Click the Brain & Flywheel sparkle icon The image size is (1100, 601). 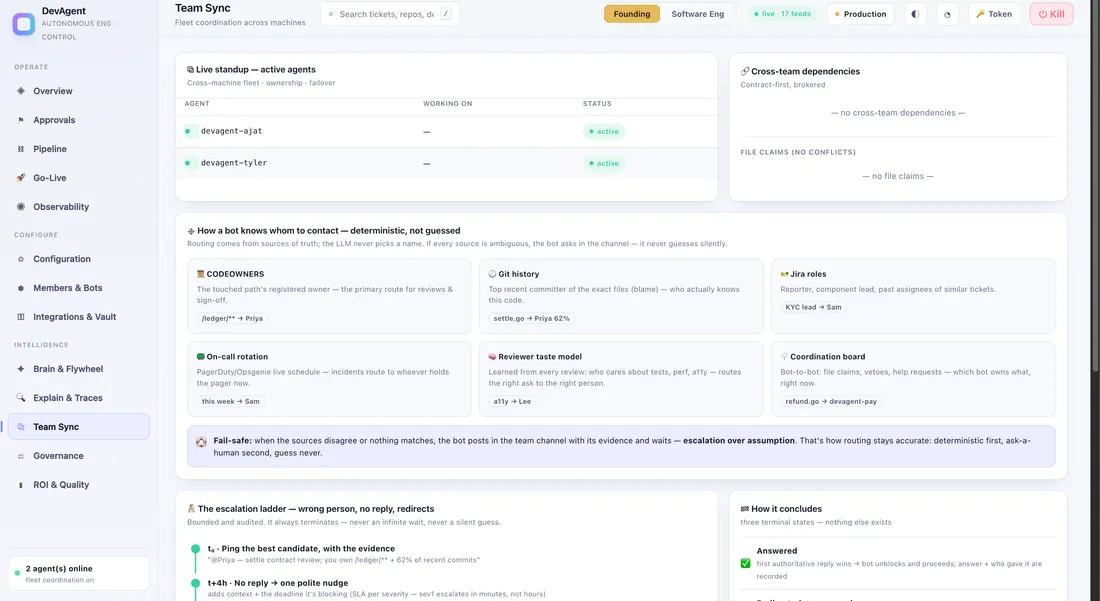(x=20, y=369)
